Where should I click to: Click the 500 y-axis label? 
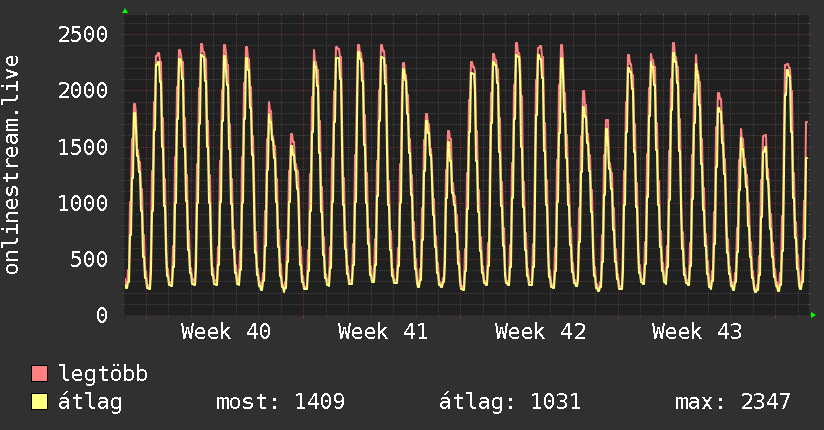pyautogui.click(x=89, y=259)
